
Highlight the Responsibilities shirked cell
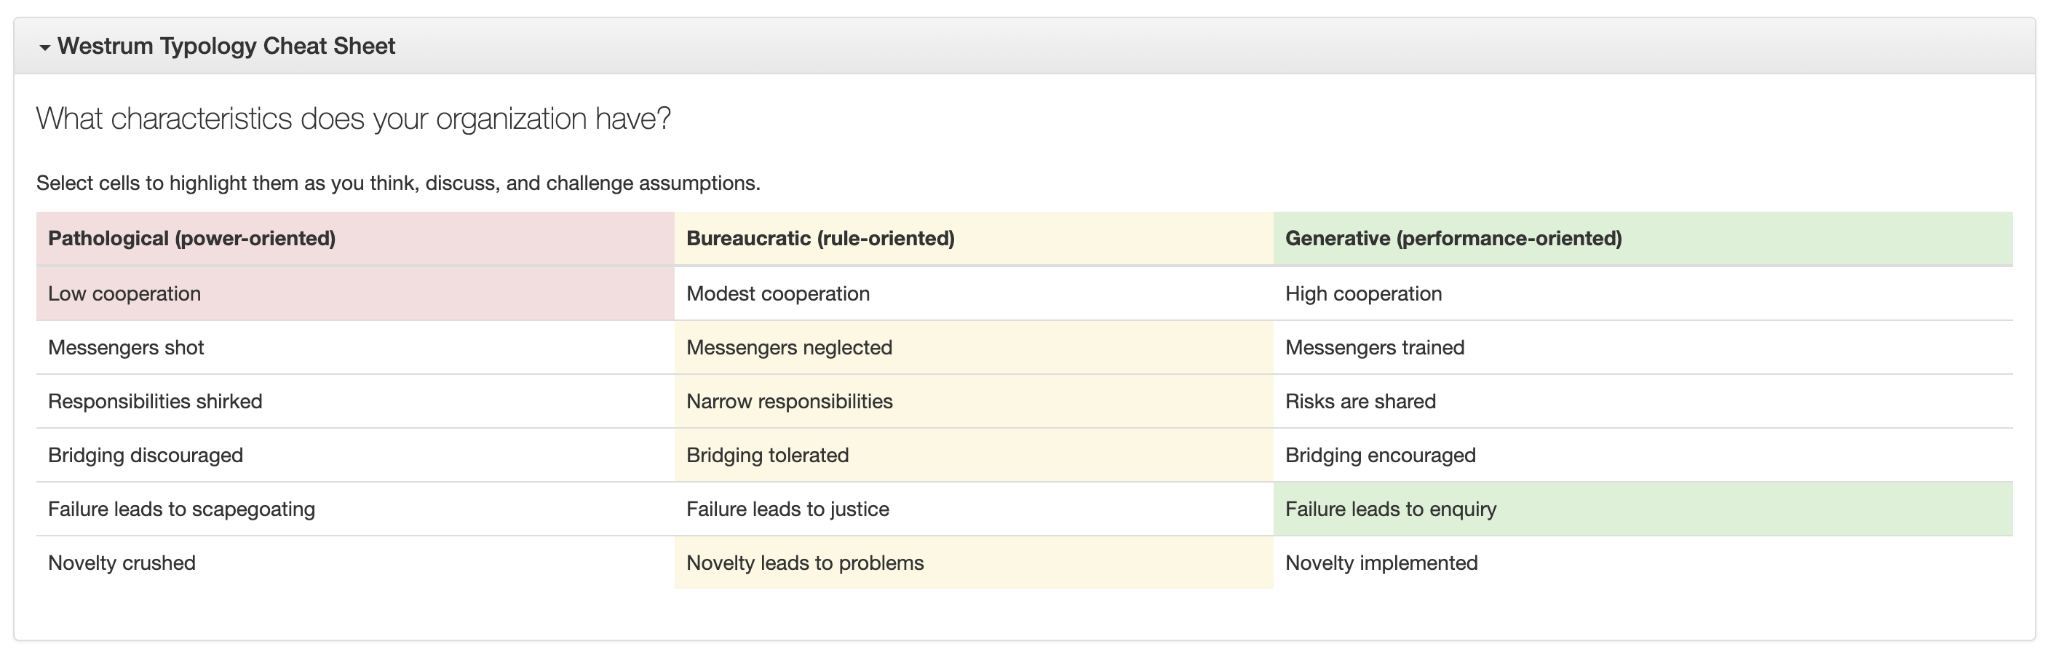click(x=355, y=401)
